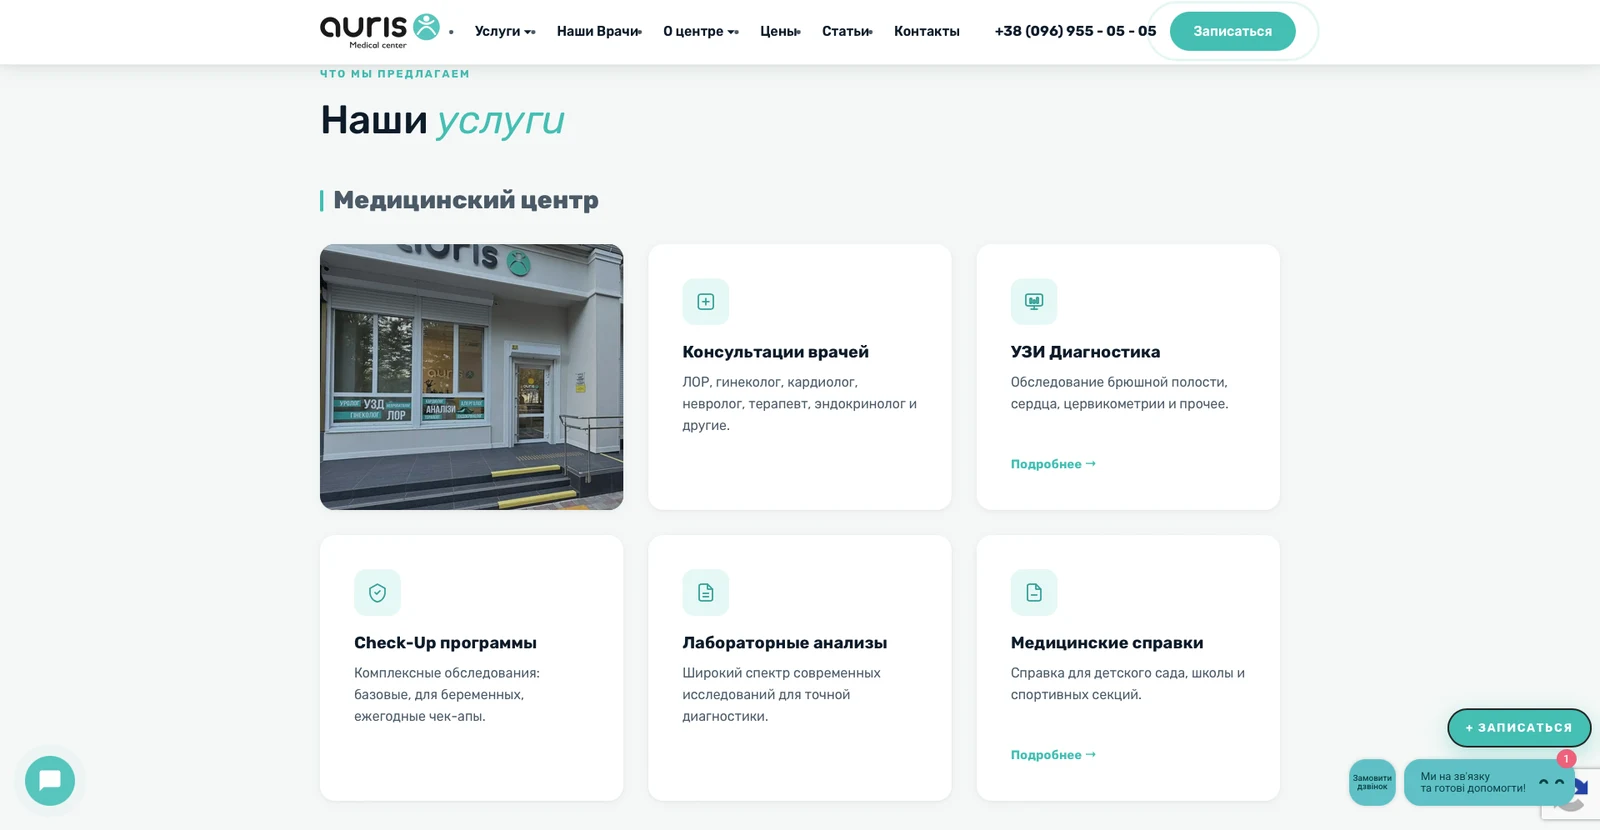Click the Медицинский центр section heading
Viewport: 1600px width, 830px height.
pos(466,200)
